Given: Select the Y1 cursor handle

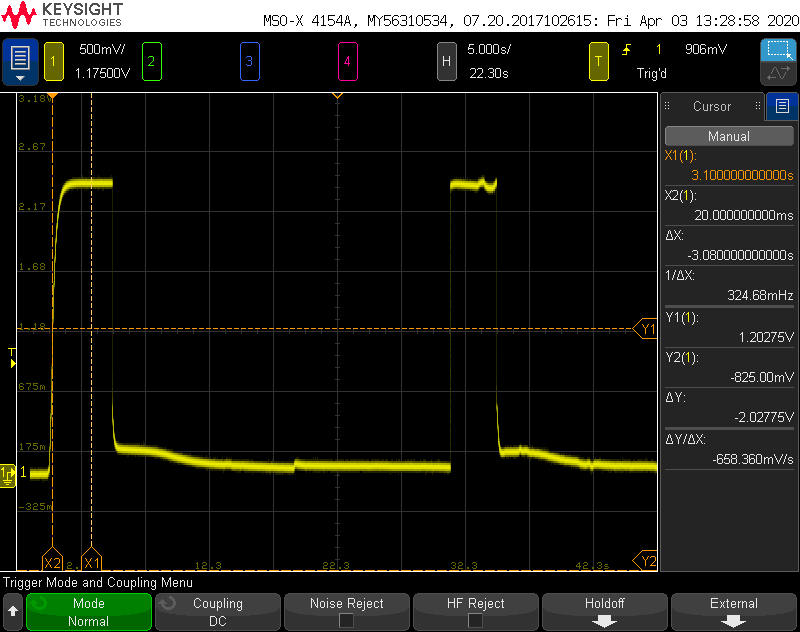Looking at the screenshot, I should point(645,329).
